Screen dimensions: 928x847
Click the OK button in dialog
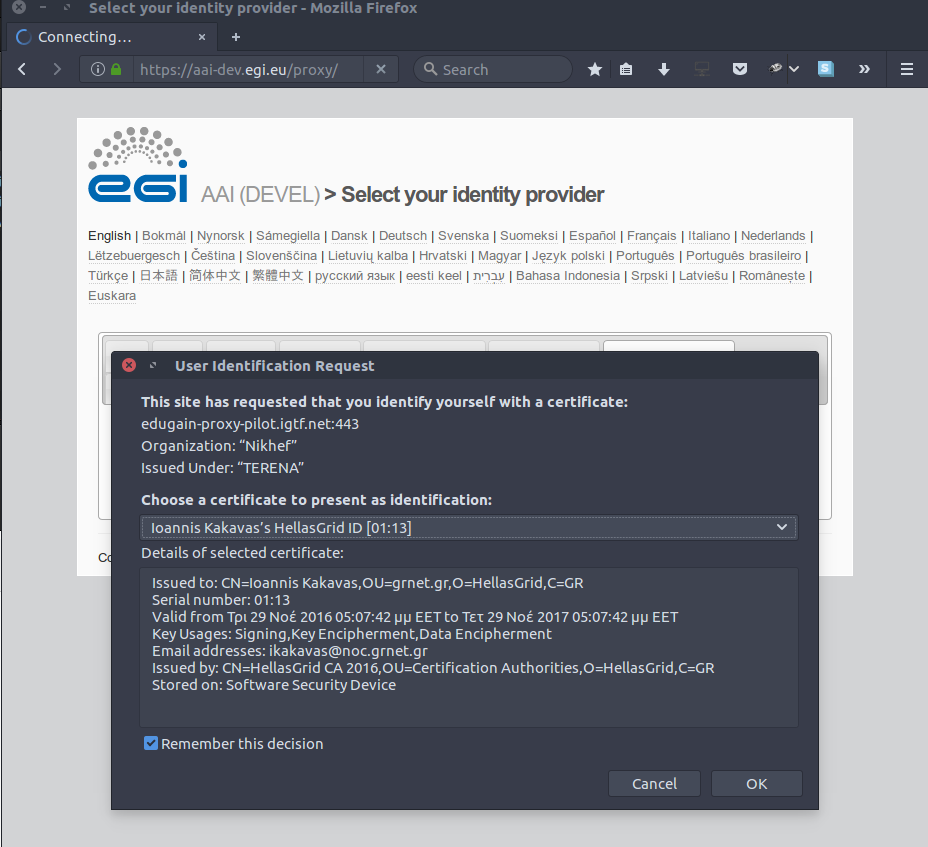click(756, 784)
